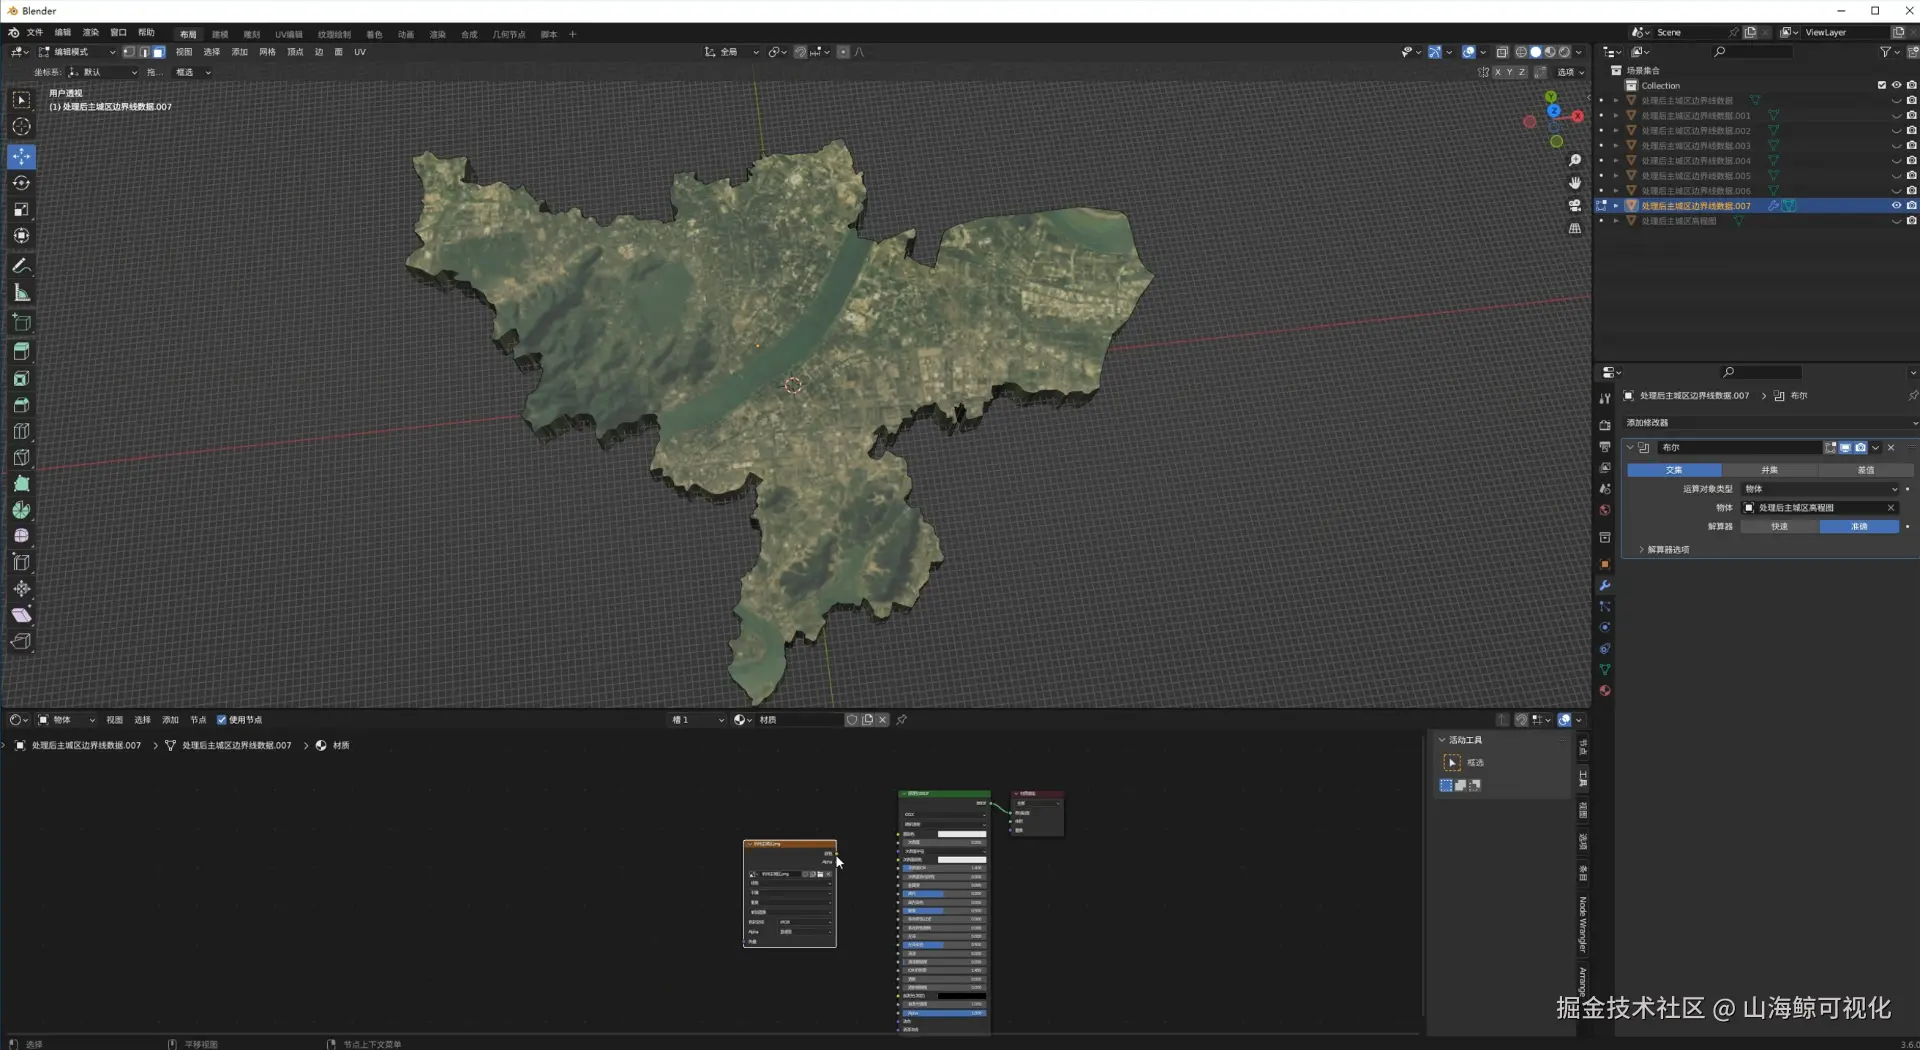Open the modifier wrench properties tab
Screen dimensions: 1920x1050
tap(1605, 586)
